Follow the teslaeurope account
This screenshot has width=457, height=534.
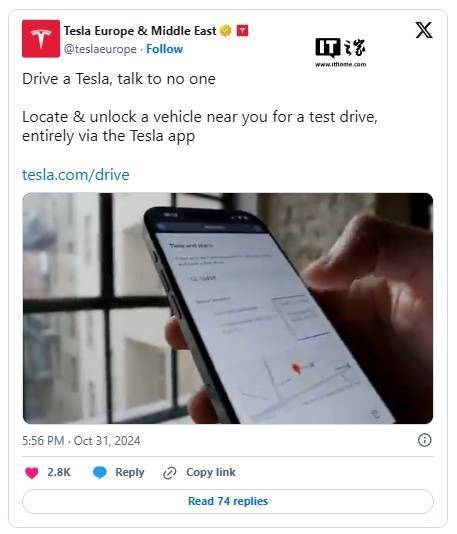[x=164, y=49]
